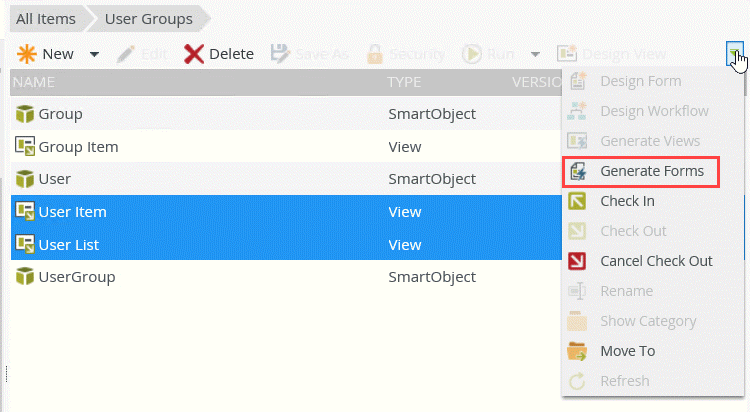Open the Run dropdown arrow
This screenshot has height=412, width=750.
pos(535,54)
